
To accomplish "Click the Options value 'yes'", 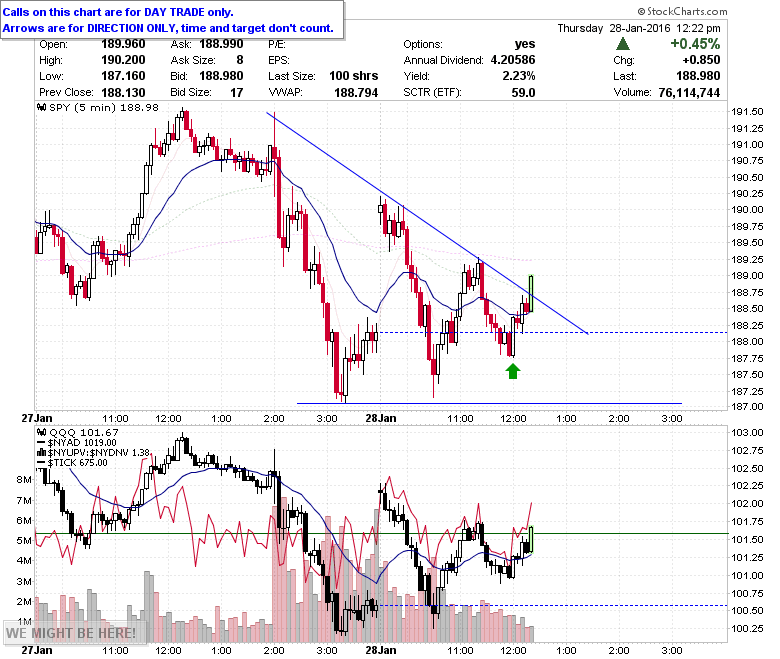I will tap(525, 44).
